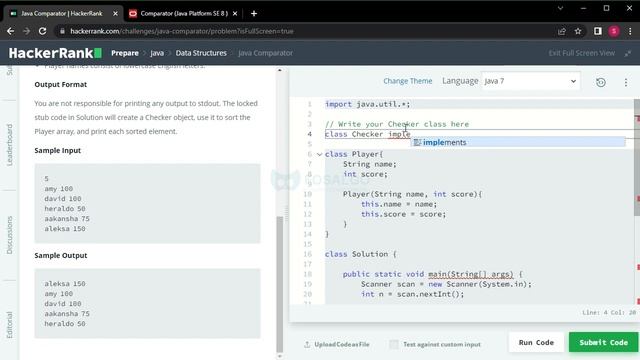This screenshot has width=640, height=360.
Task: Click the class Solution line
Action: (x=360, y=254)
